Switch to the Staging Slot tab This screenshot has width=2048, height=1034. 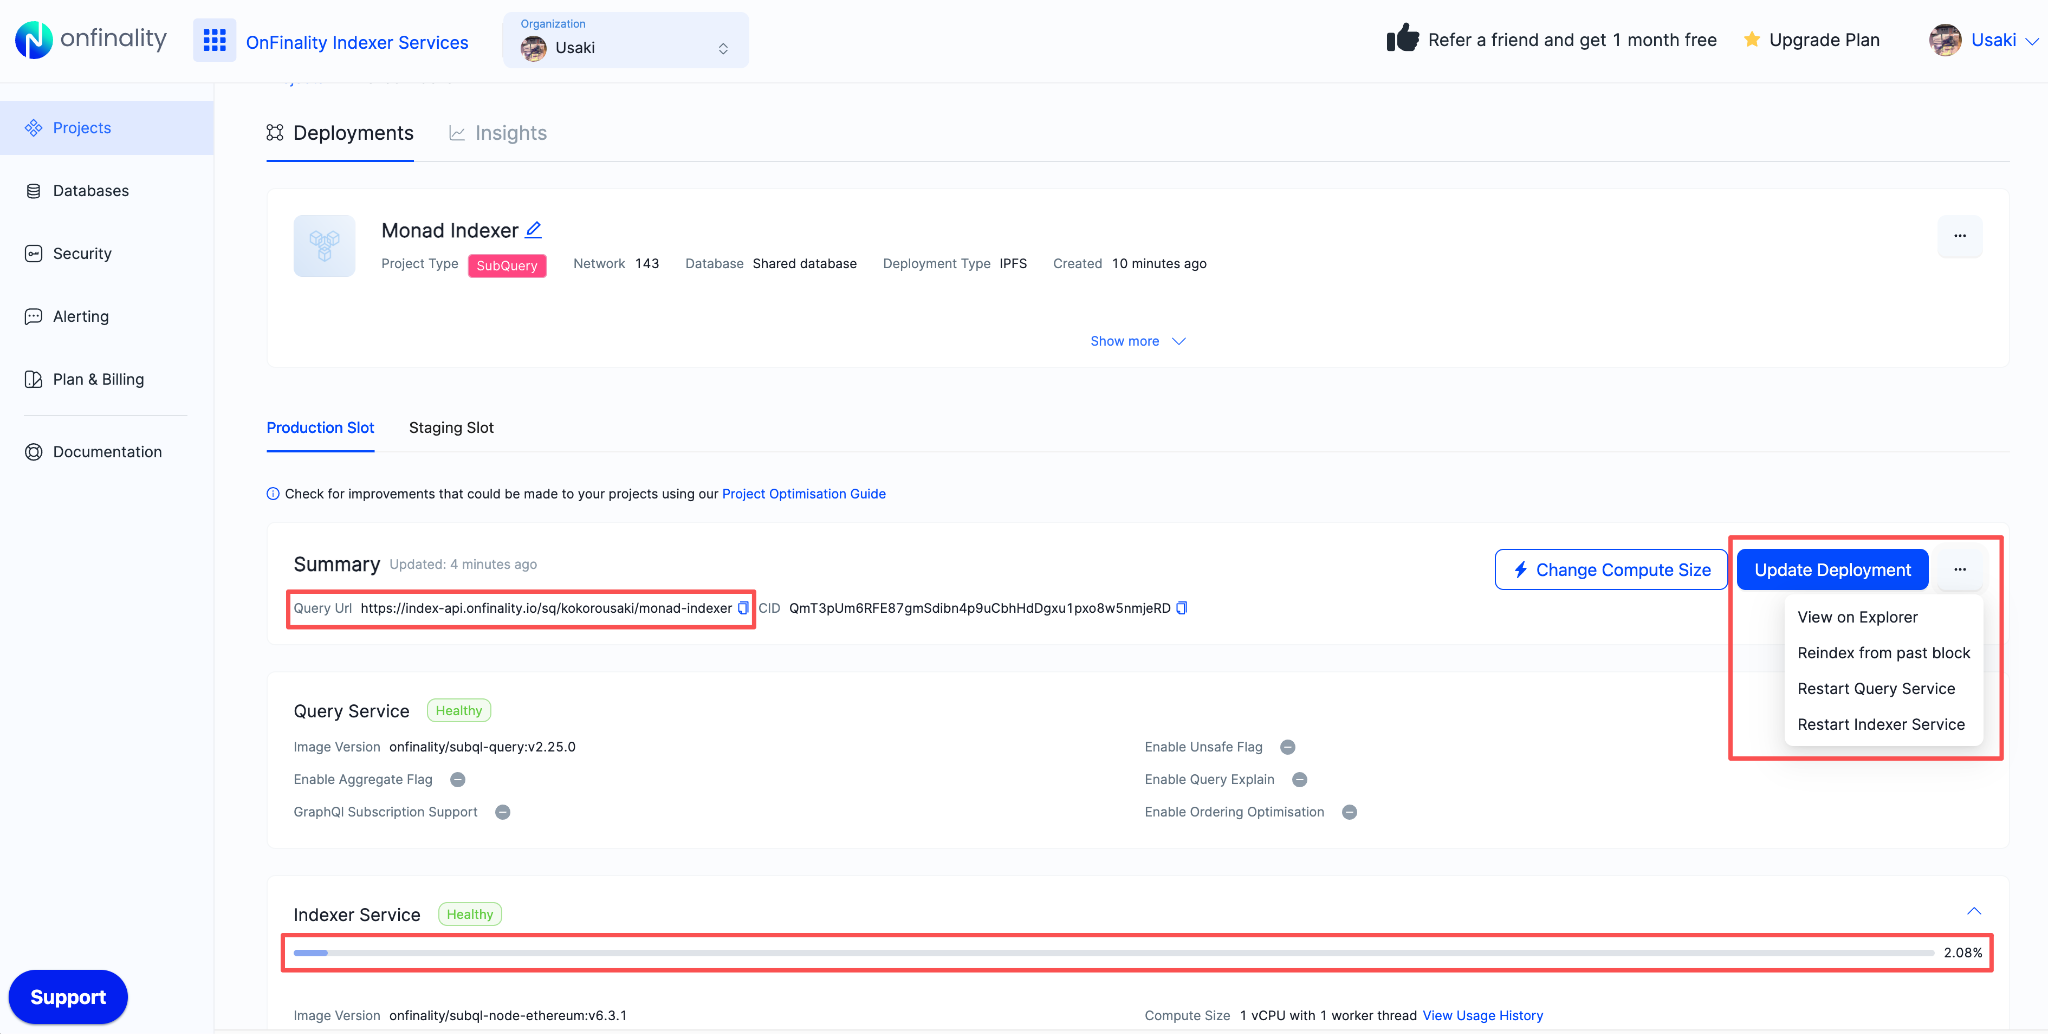pos(450,427)
